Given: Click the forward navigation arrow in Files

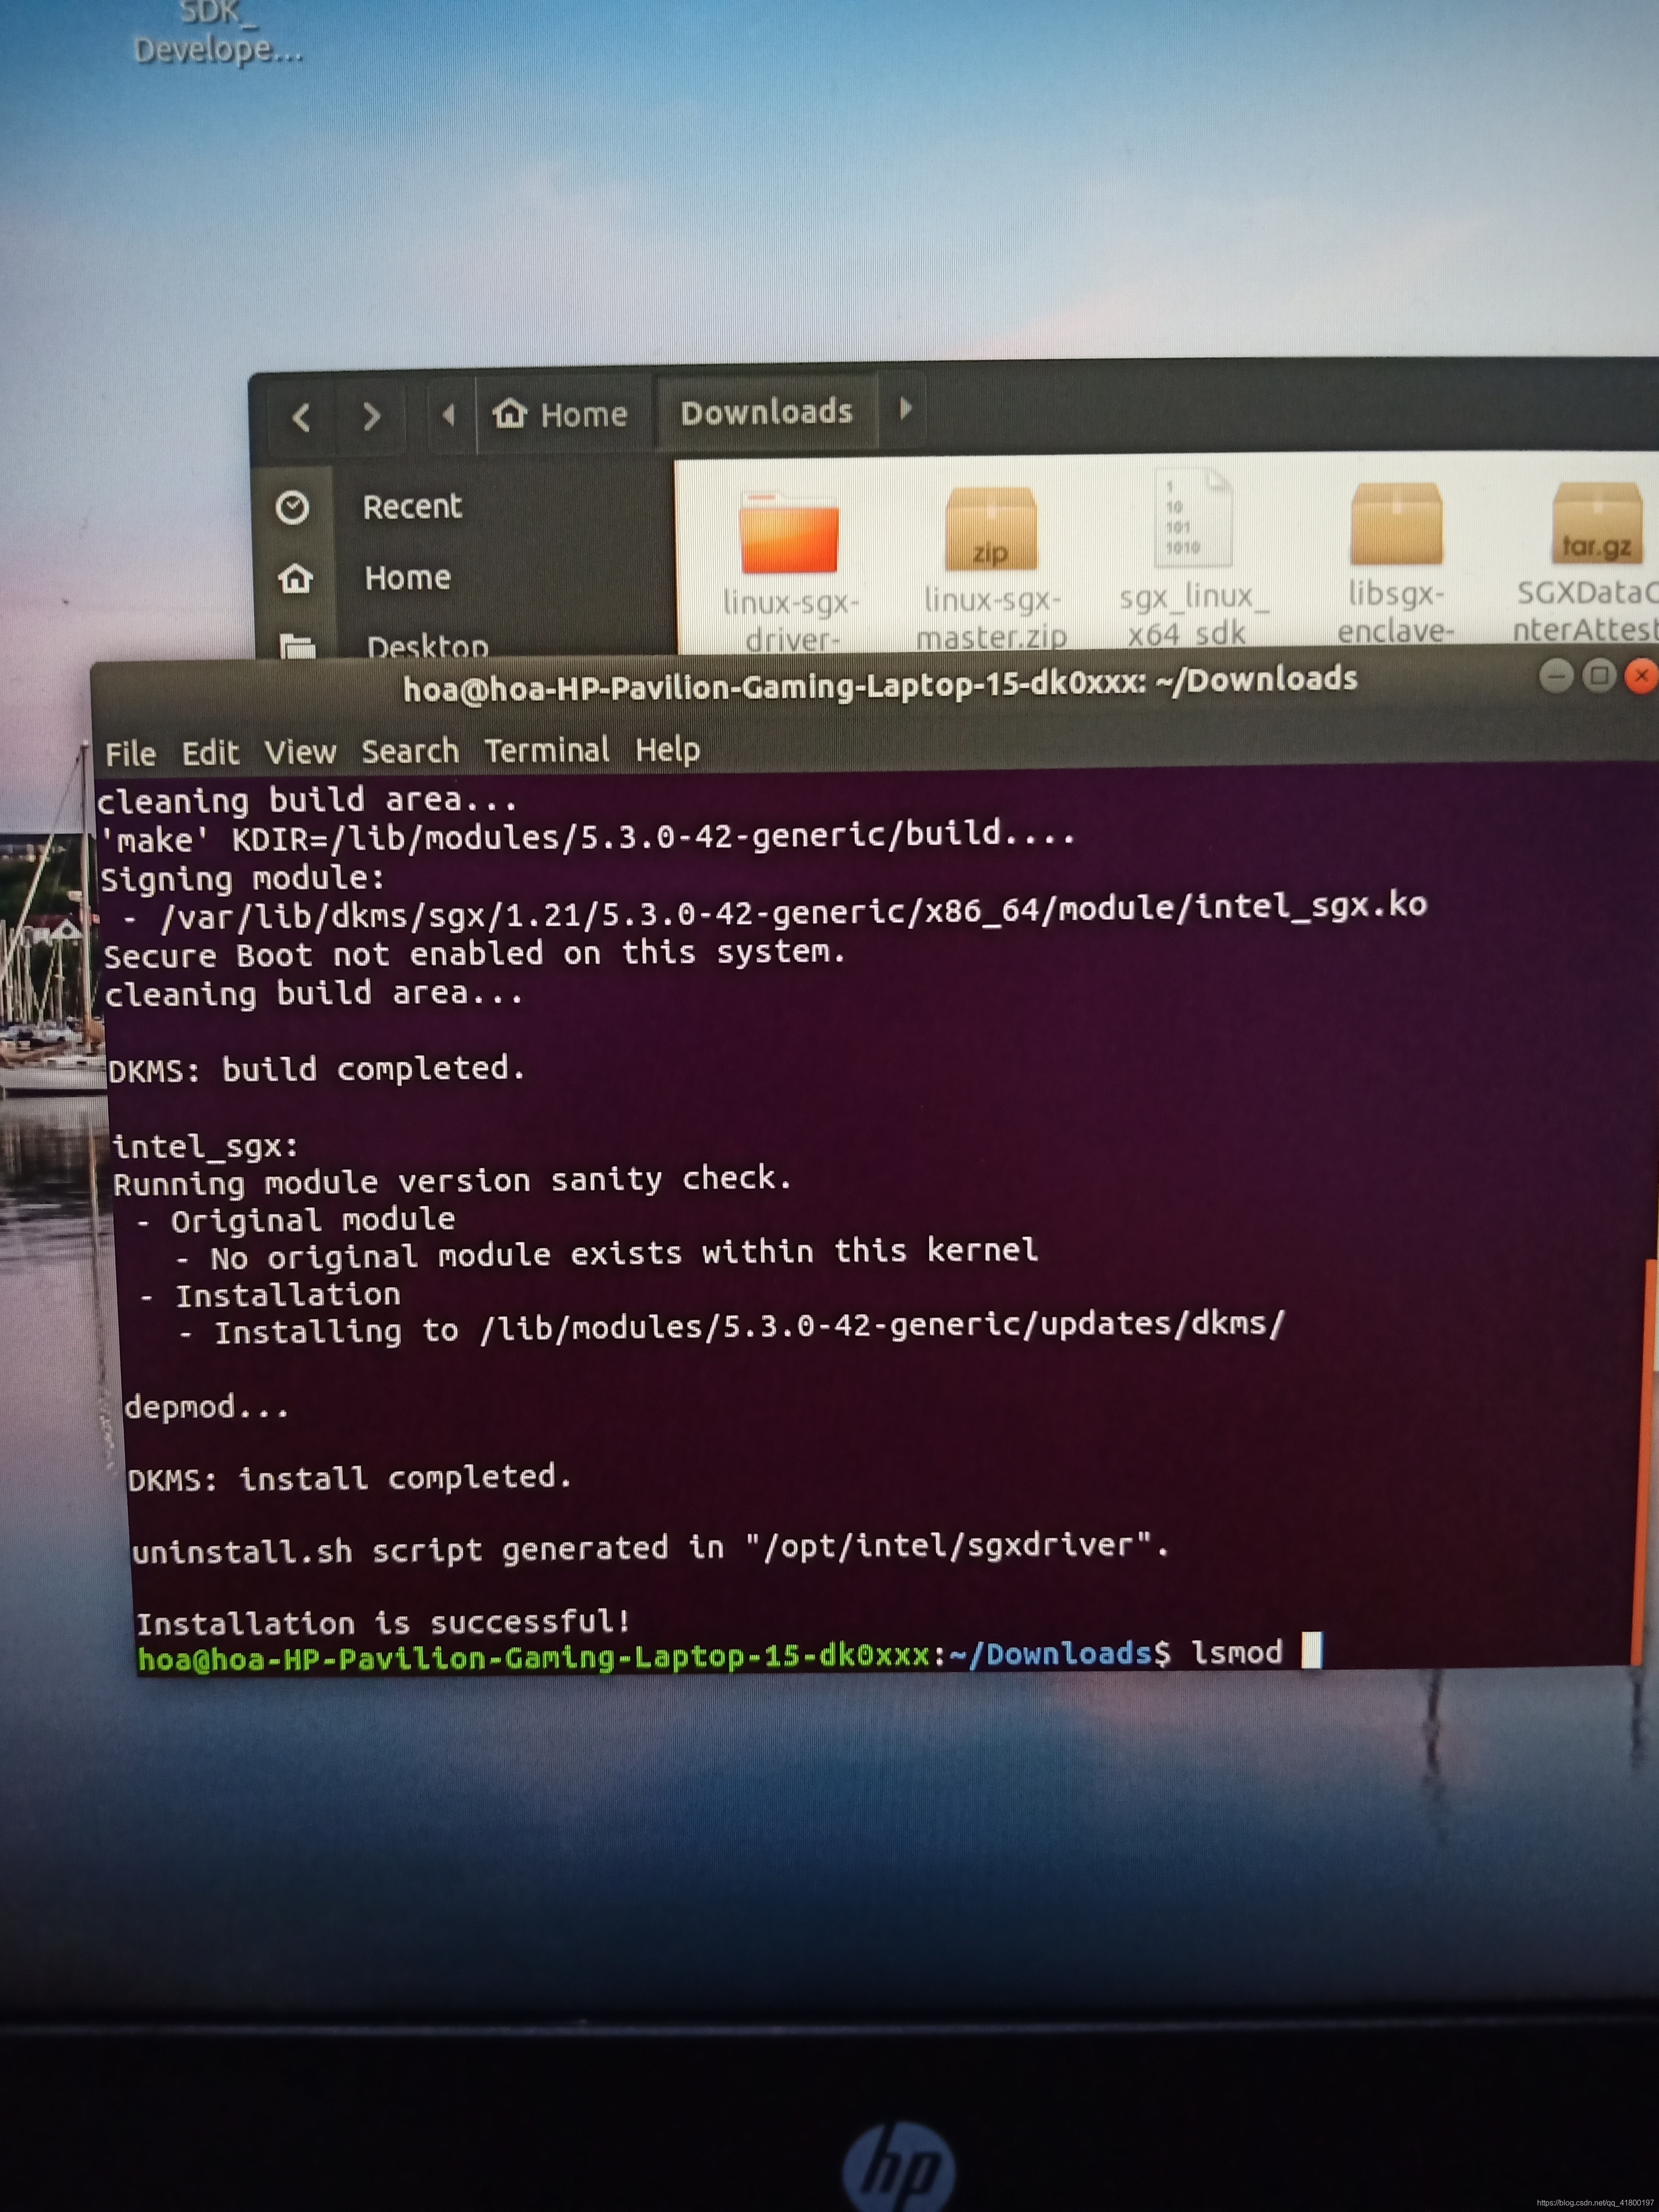Looking at the screenshot, I should coord(371,416).
